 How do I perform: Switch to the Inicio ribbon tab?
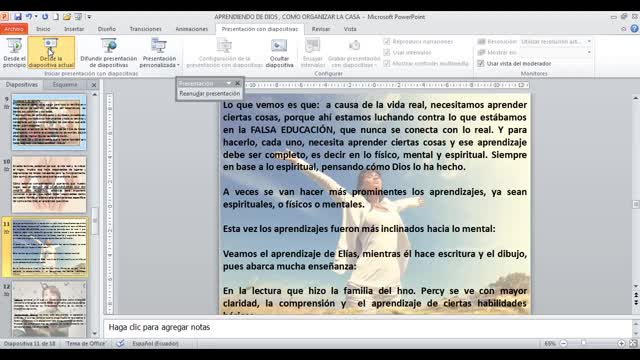click(43, 29)
